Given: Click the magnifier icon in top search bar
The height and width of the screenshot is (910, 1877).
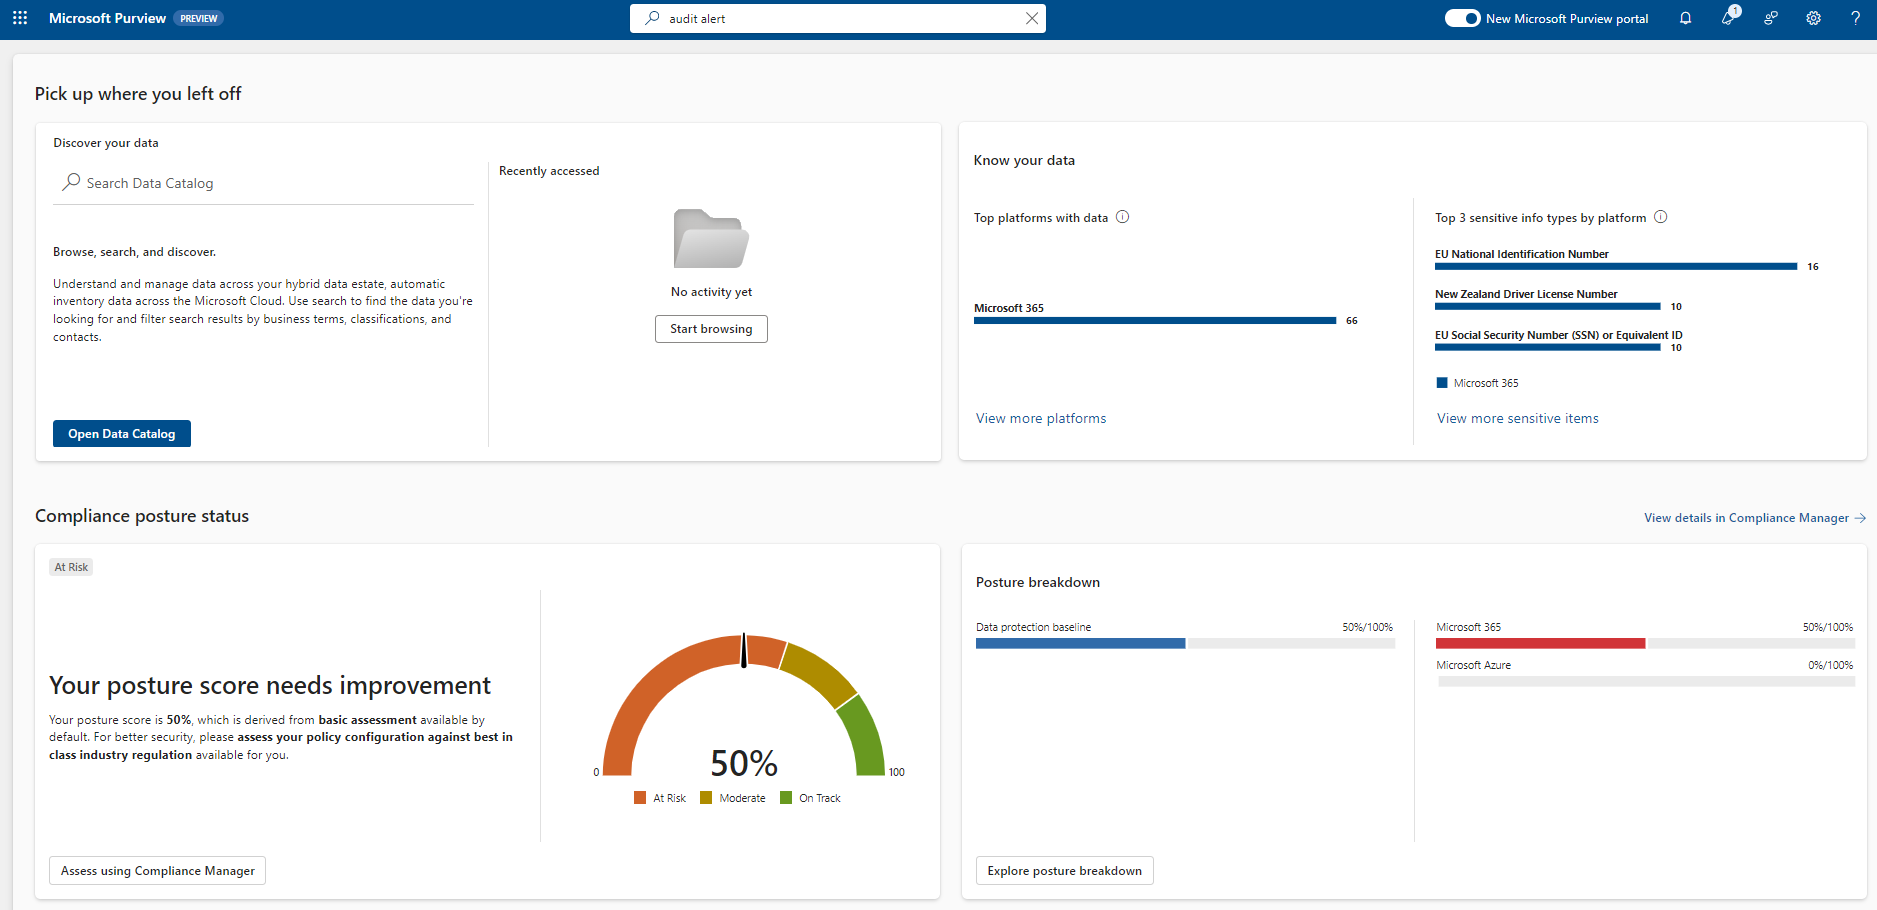Looking at the screenshot, I should (652, 18).
